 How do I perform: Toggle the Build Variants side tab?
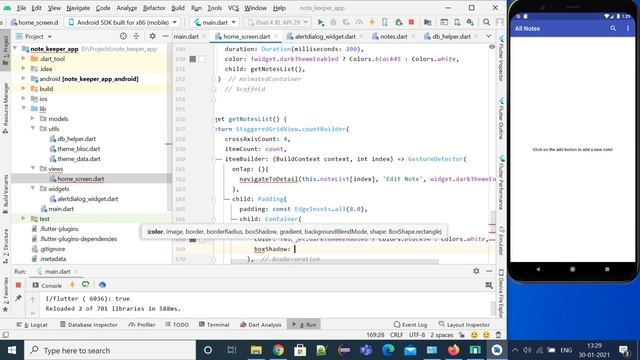pos(5,193)
